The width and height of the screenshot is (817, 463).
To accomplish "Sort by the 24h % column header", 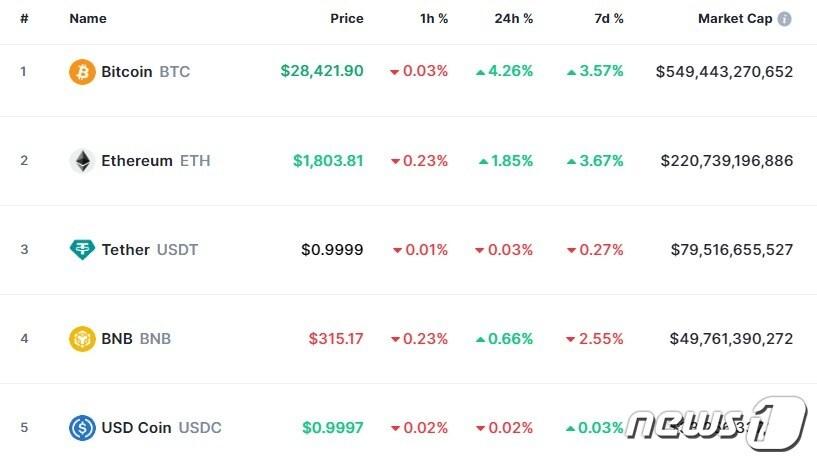I will pyautogui.click(x=514, y=19).
